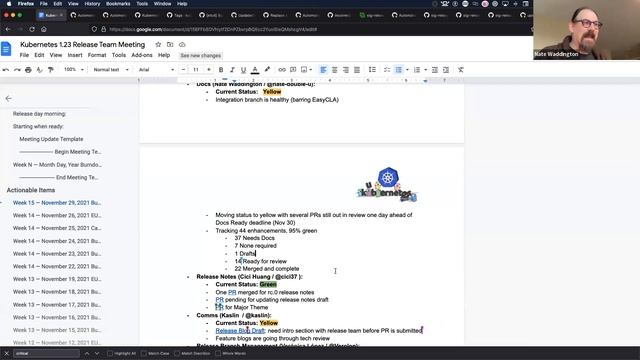Toggle Bold formatting
The height and width of the screenshot is (360, 640).
[221, 70]
